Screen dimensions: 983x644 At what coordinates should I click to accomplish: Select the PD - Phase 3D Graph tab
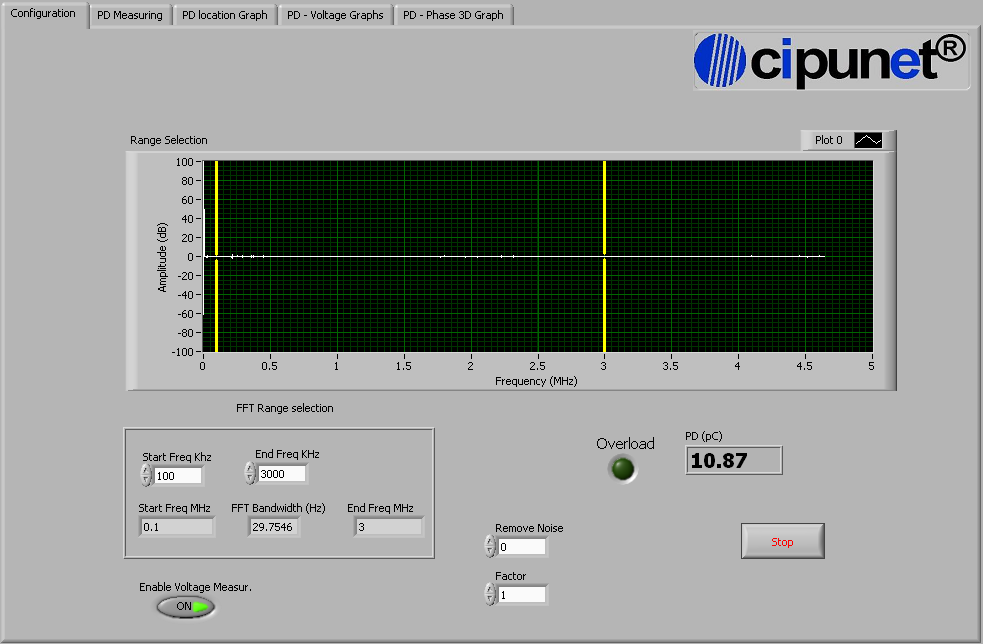tap(453, 15)
